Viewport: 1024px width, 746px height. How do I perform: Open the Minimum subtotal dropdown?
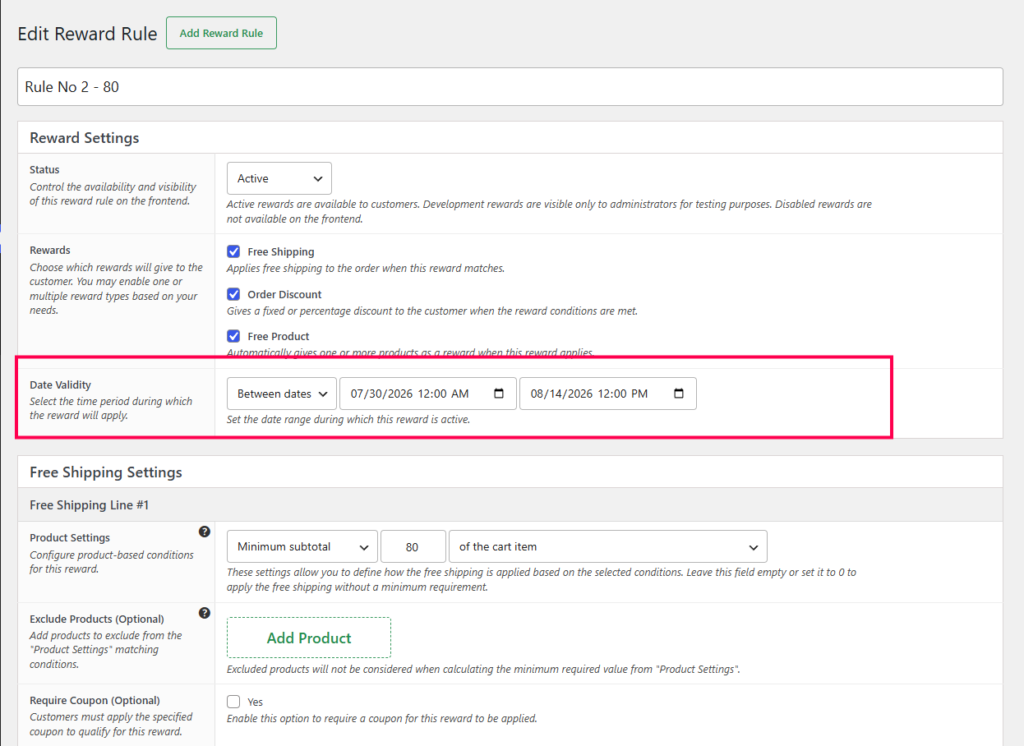click(x=302, y=547)
